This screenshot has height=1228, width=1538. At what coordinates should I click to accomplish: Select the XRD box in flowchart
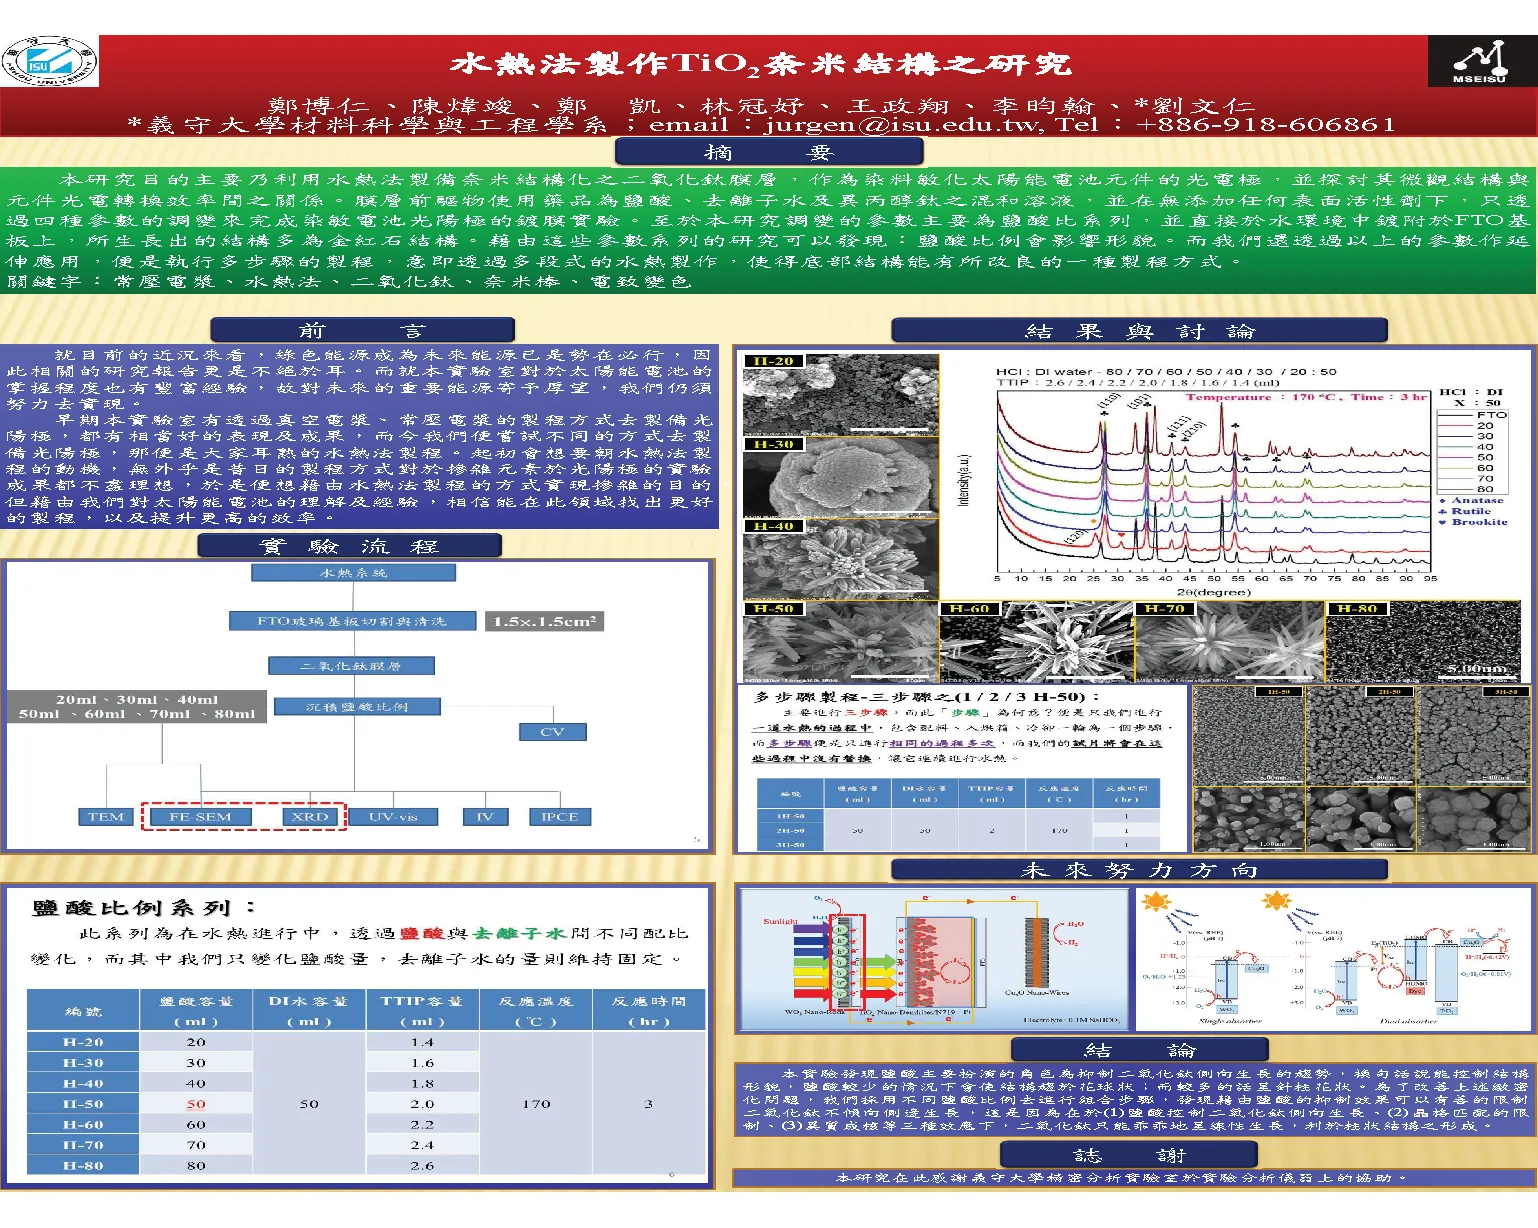(310, 817)
